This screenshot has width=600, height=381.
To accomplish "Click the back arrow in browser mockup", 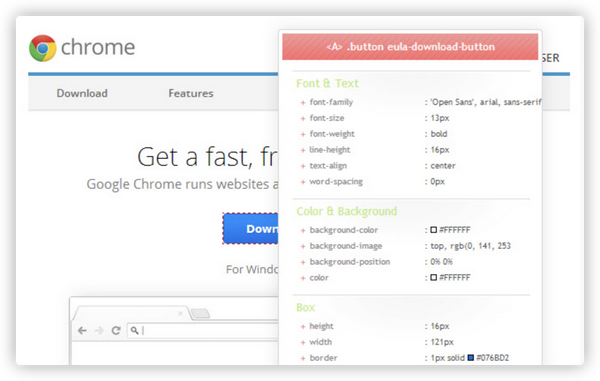I will click(x=82, y=331).
